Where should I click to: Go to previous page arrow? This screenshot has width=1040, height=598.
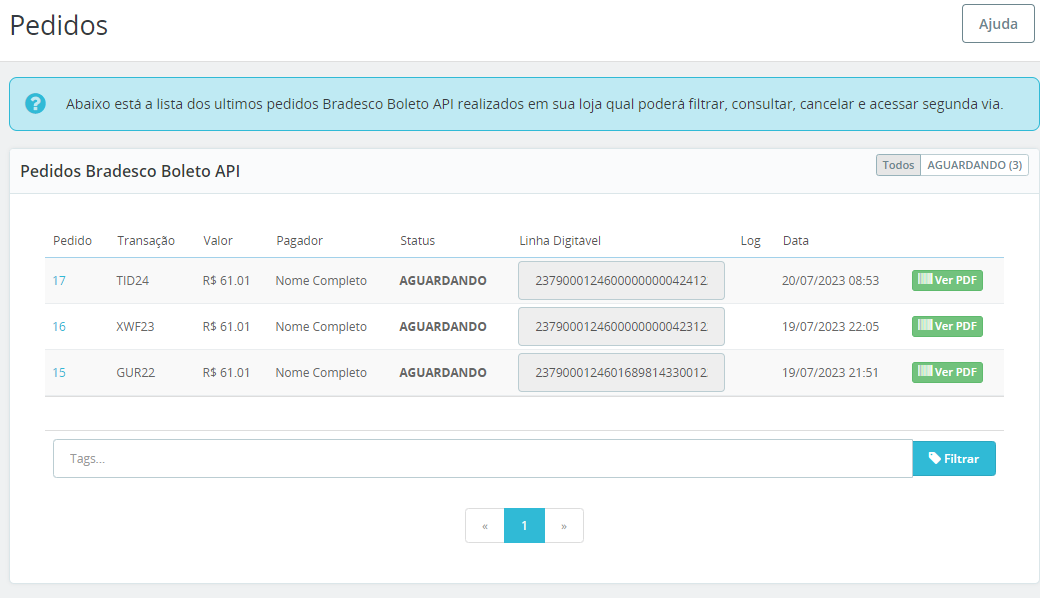click(485, 526)
